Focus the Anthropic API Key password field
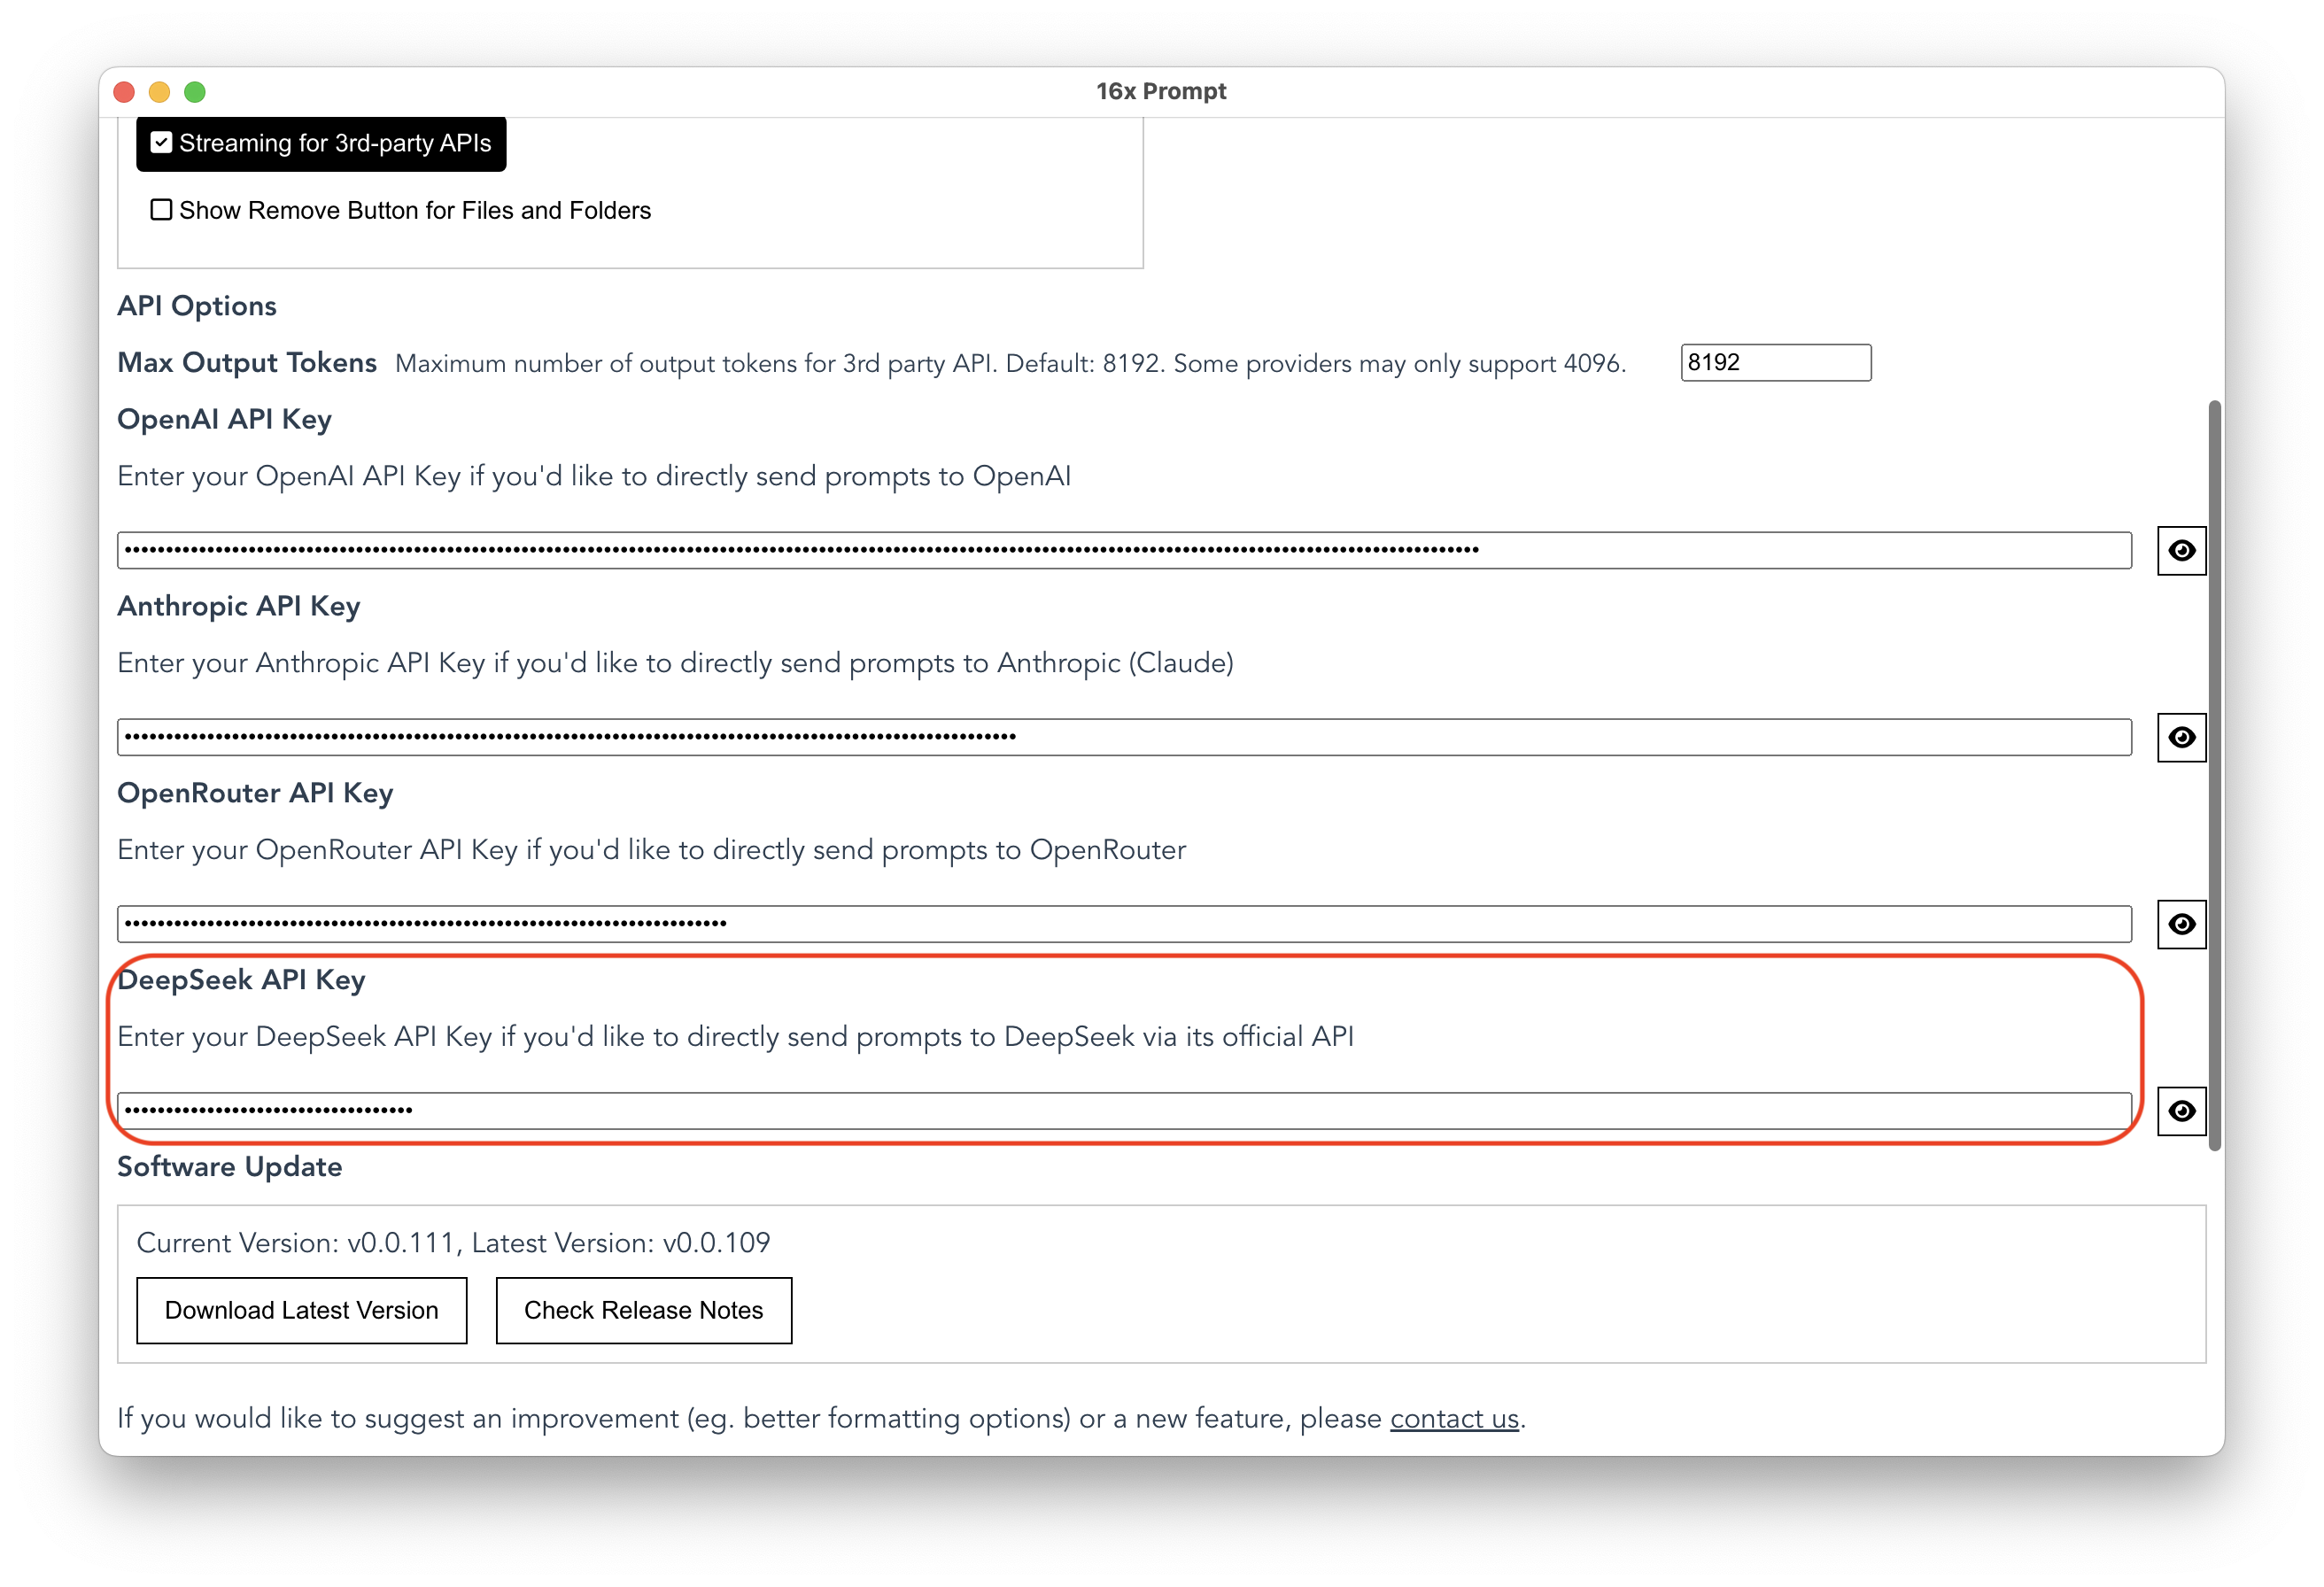The image size is (2324, 1587). click(1123, 737)
